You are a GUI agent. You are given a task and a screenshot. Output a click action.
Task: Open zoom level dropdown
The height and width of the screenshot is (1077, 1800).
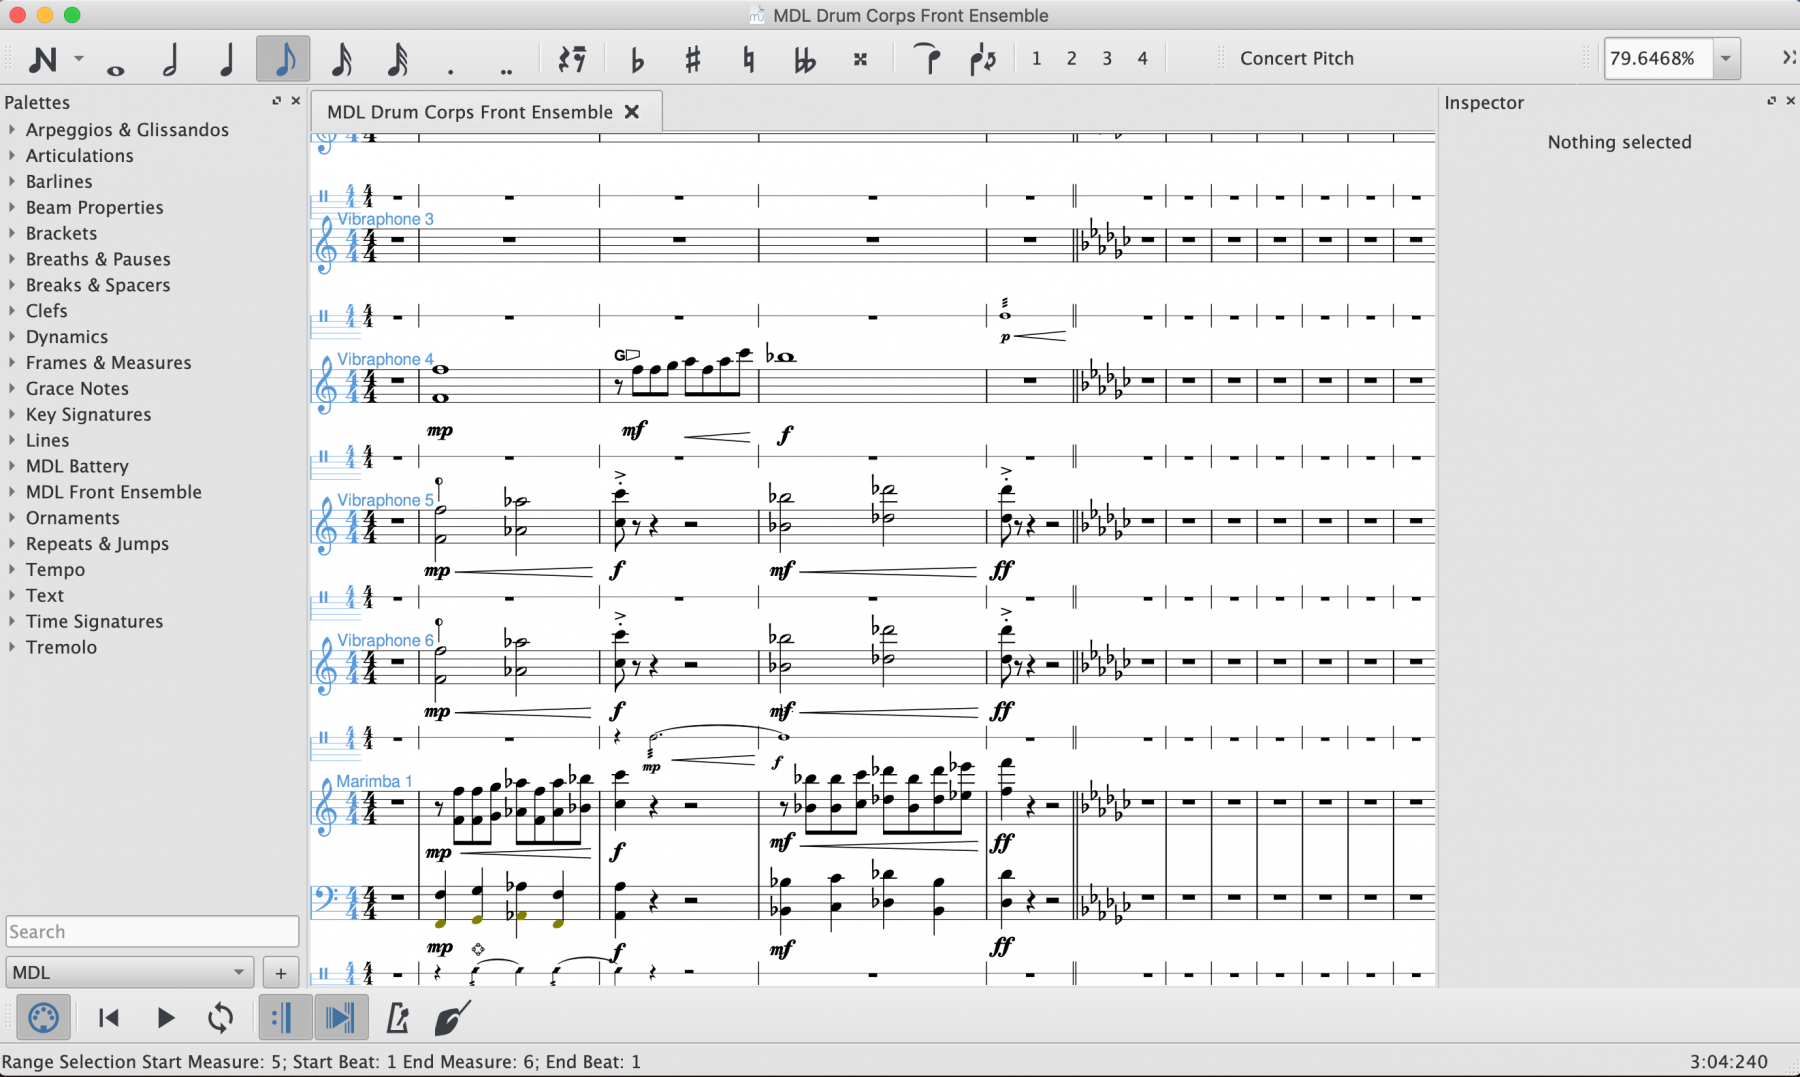click(x=1726, y=58)
